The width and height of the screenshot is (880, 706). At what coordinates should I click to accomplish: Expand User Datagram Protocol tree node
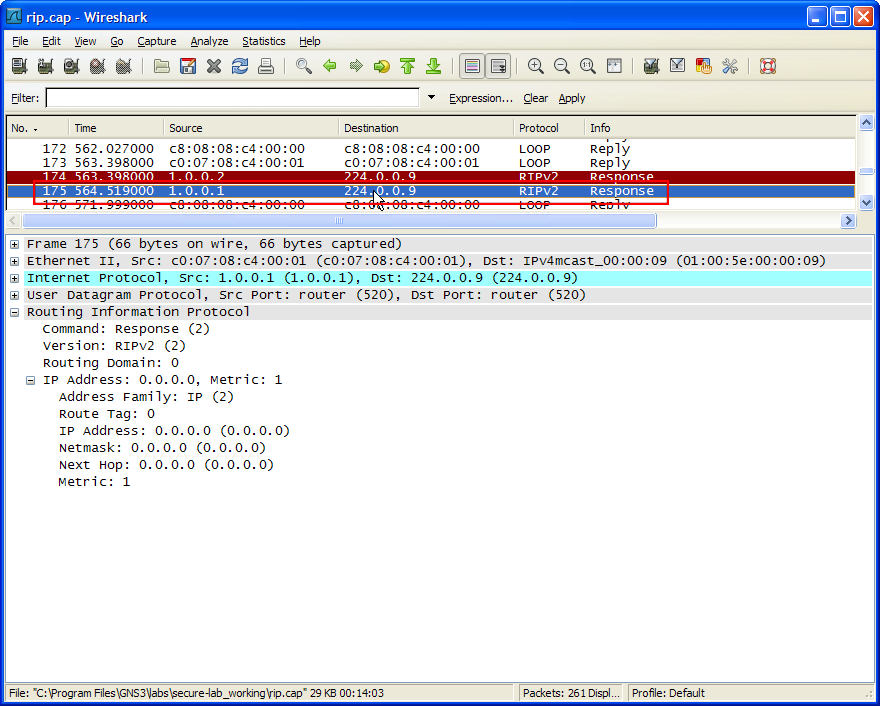tap(15, 295)
